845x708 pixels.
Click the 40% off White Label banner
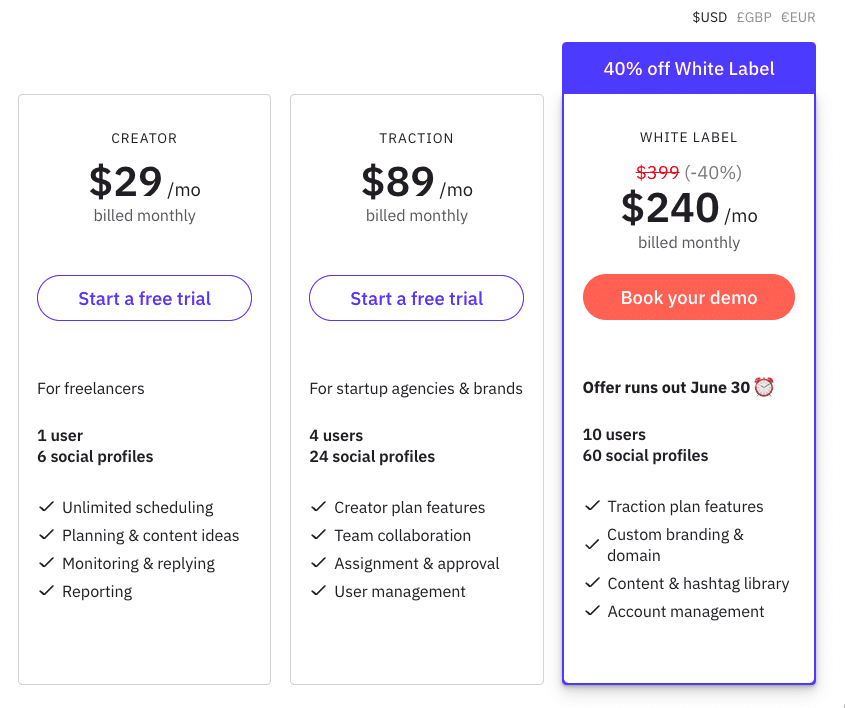[x=689, y=69]
